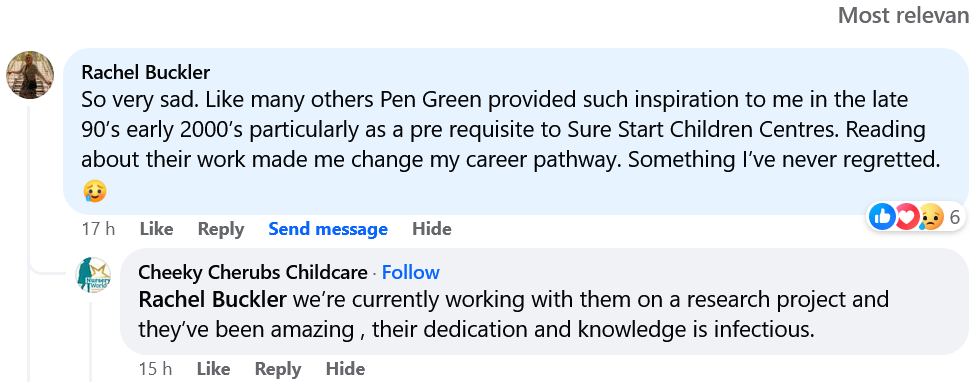Hide the Cheeky Cherubs Childcare reply

[345, 369]
